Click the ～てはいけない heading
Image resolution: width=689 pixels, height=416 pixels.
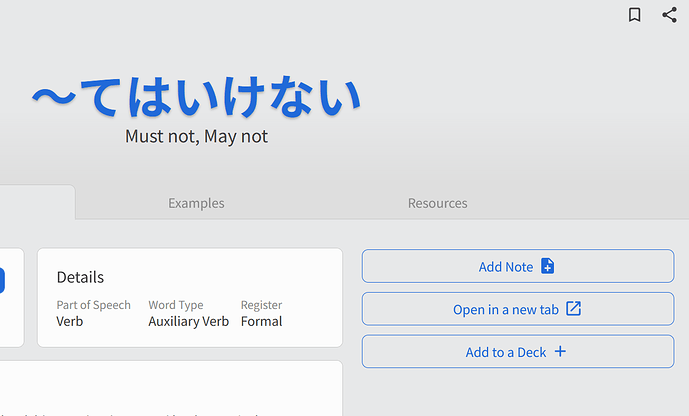(x=196, y=97)
